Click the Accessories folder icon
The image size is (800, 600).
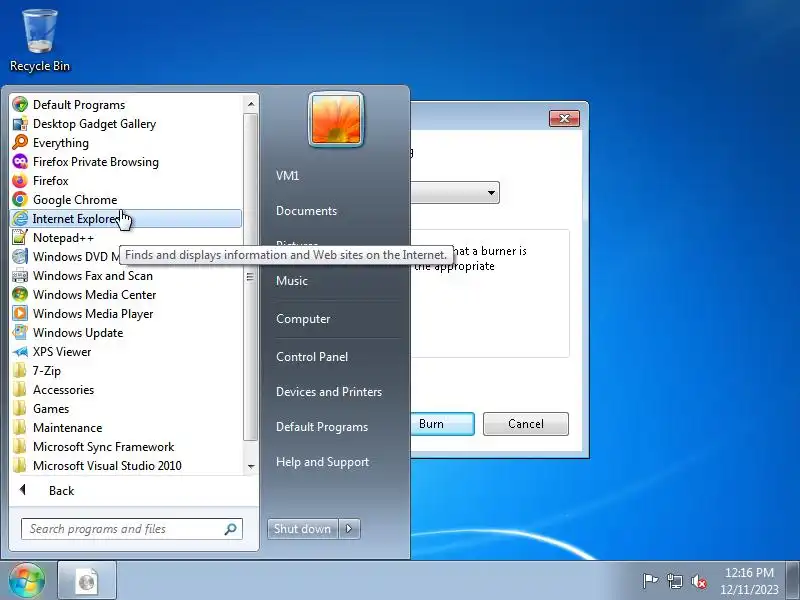point(20,390)
